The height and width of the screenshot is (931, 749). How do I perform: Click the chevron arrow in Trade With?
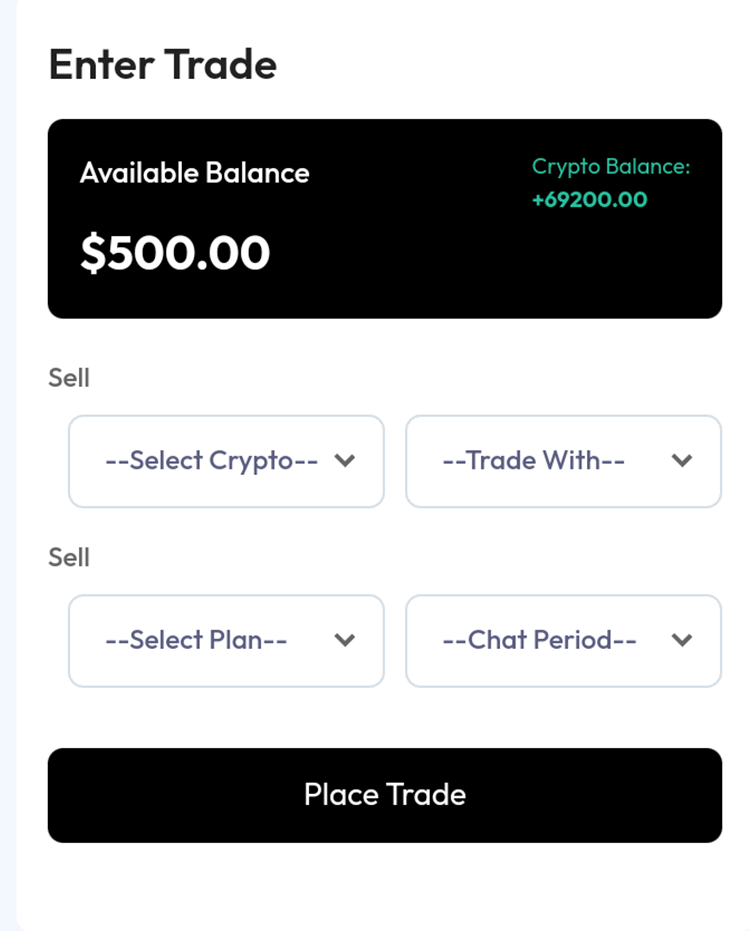click(682, 461)
